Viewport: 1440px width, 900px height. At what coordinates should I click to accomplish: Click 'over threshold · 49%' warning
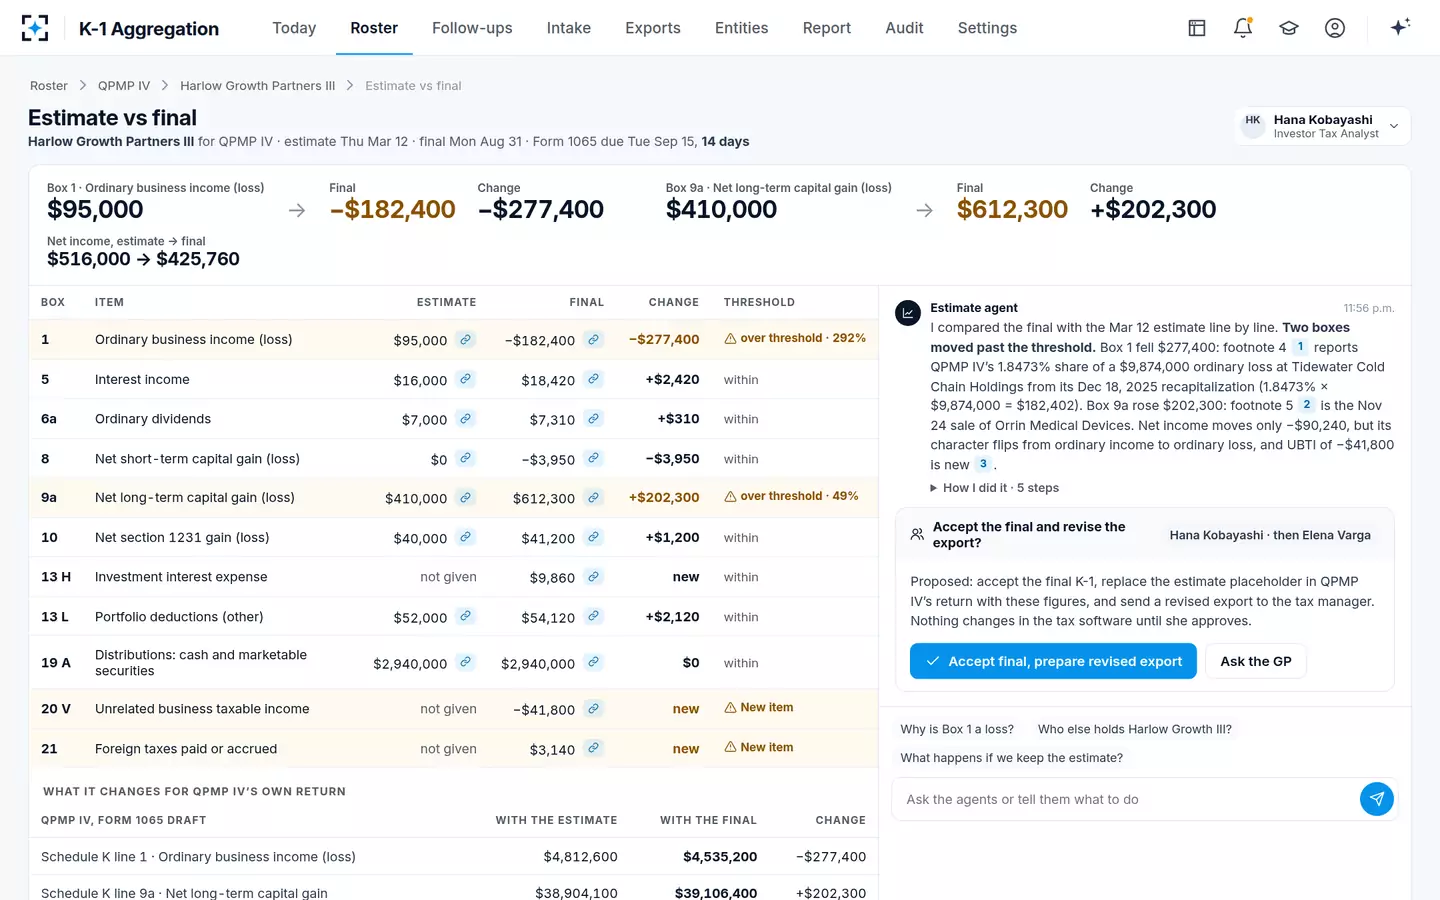pos(791,496)
